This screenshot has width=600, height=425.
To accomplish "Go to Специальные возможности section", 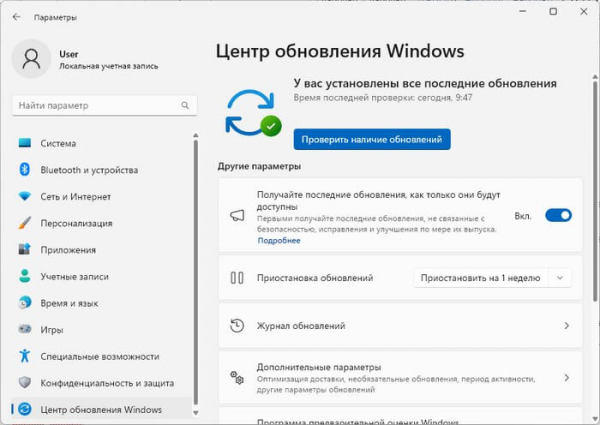I will coord(102,356).
